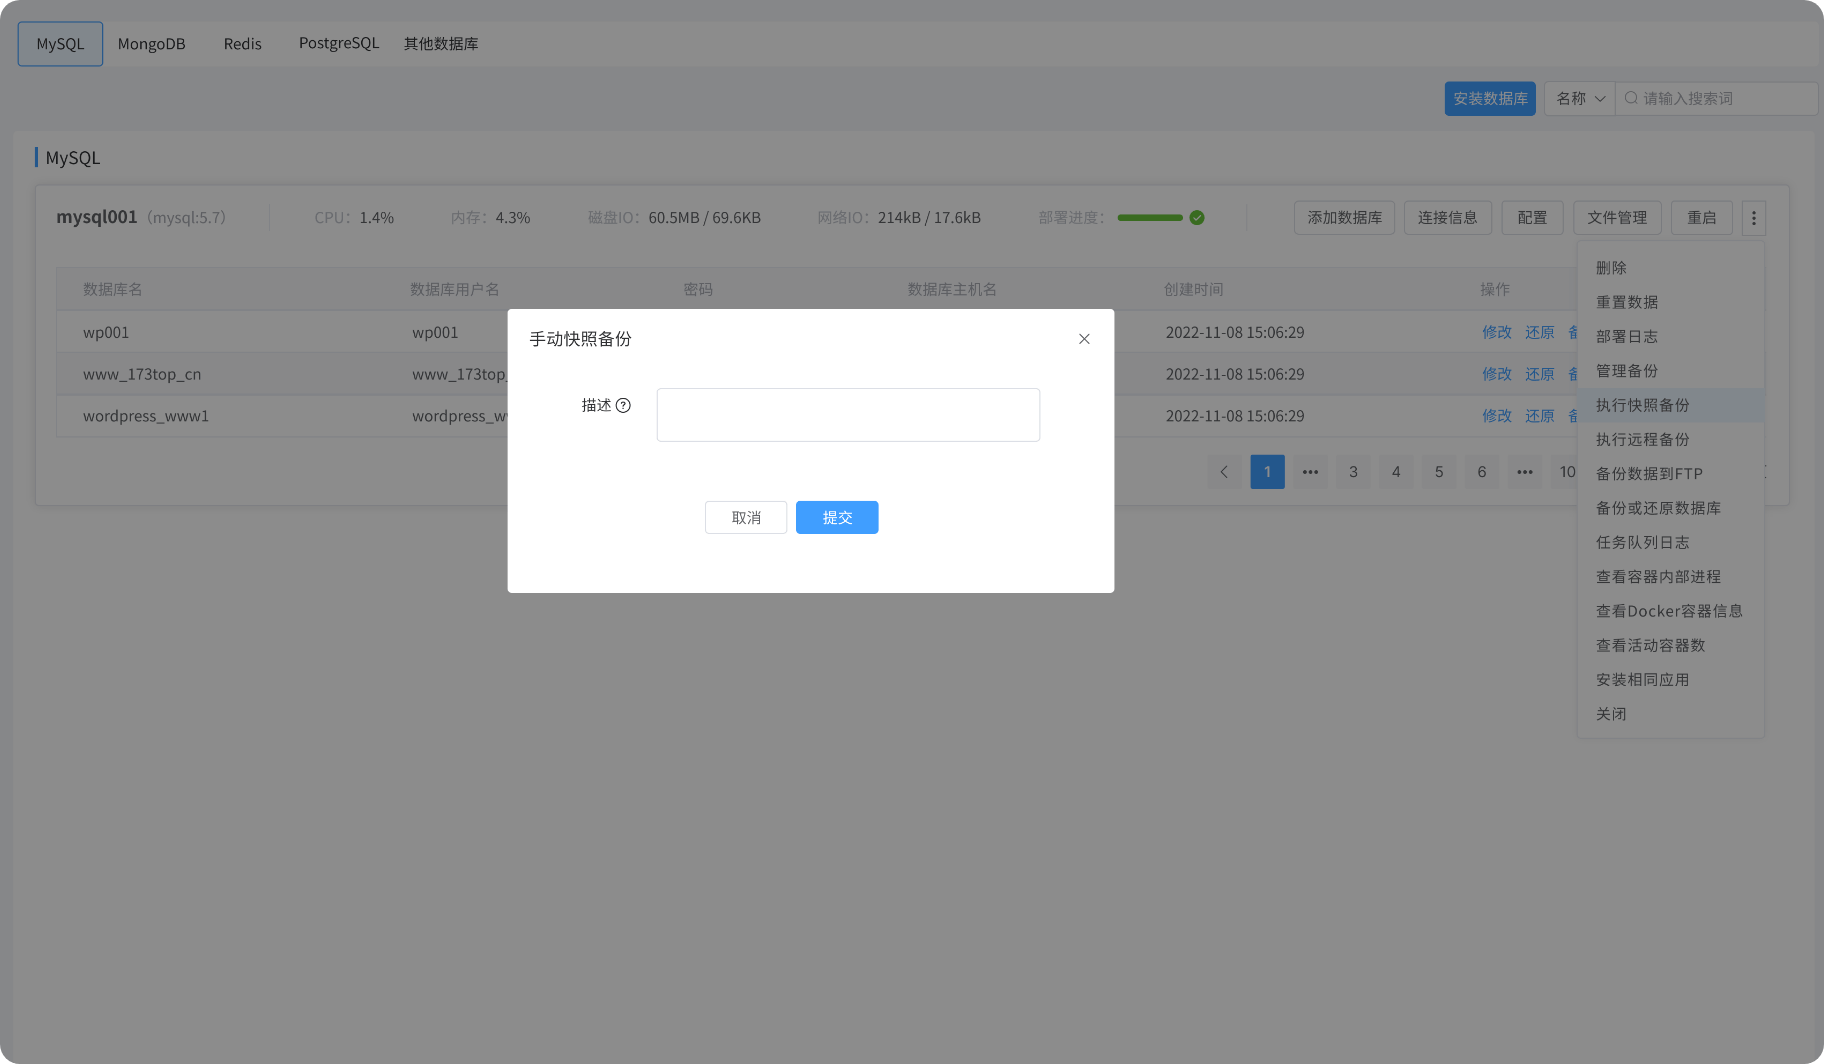Open the PostgreSQL tab
The height and width of the screenshot is (1064, 1824).
pos(339,44)
